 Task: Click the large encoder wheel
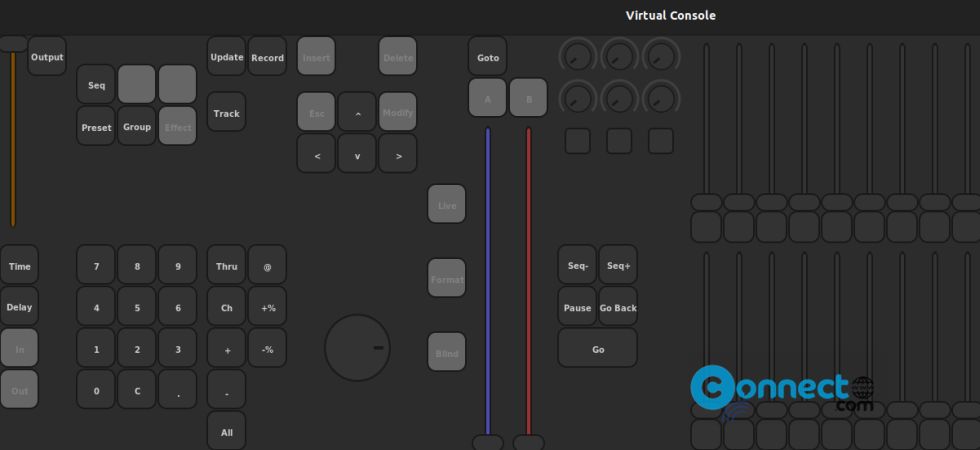coord(358,348)
